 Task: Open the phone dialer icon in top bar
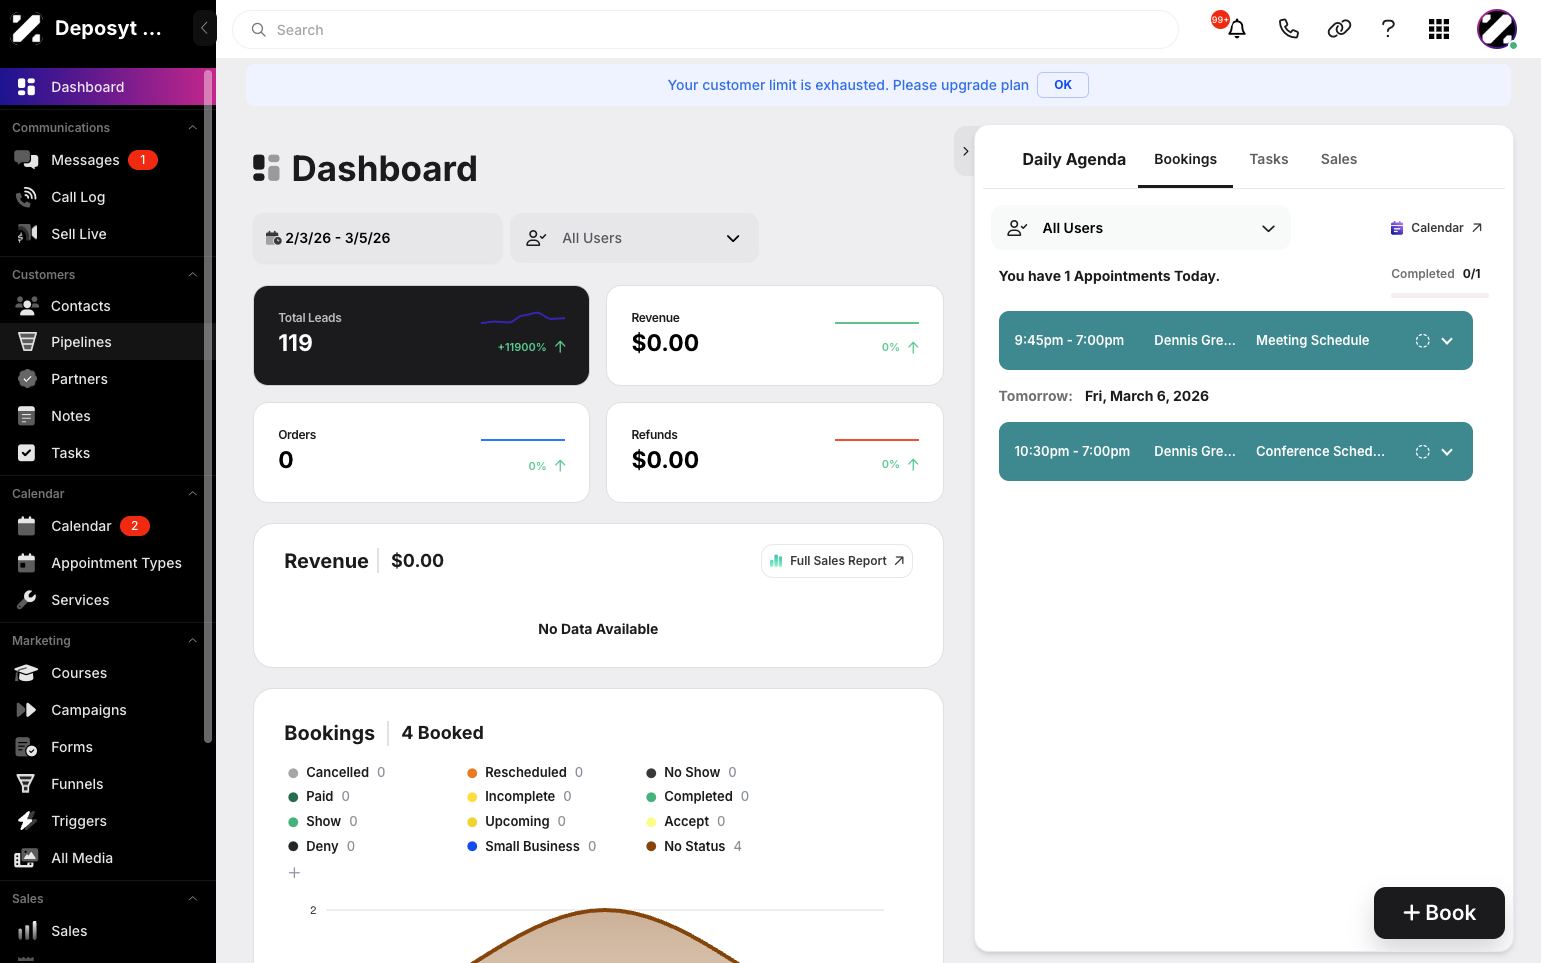pyautogui.click(x=1289, y=29)
